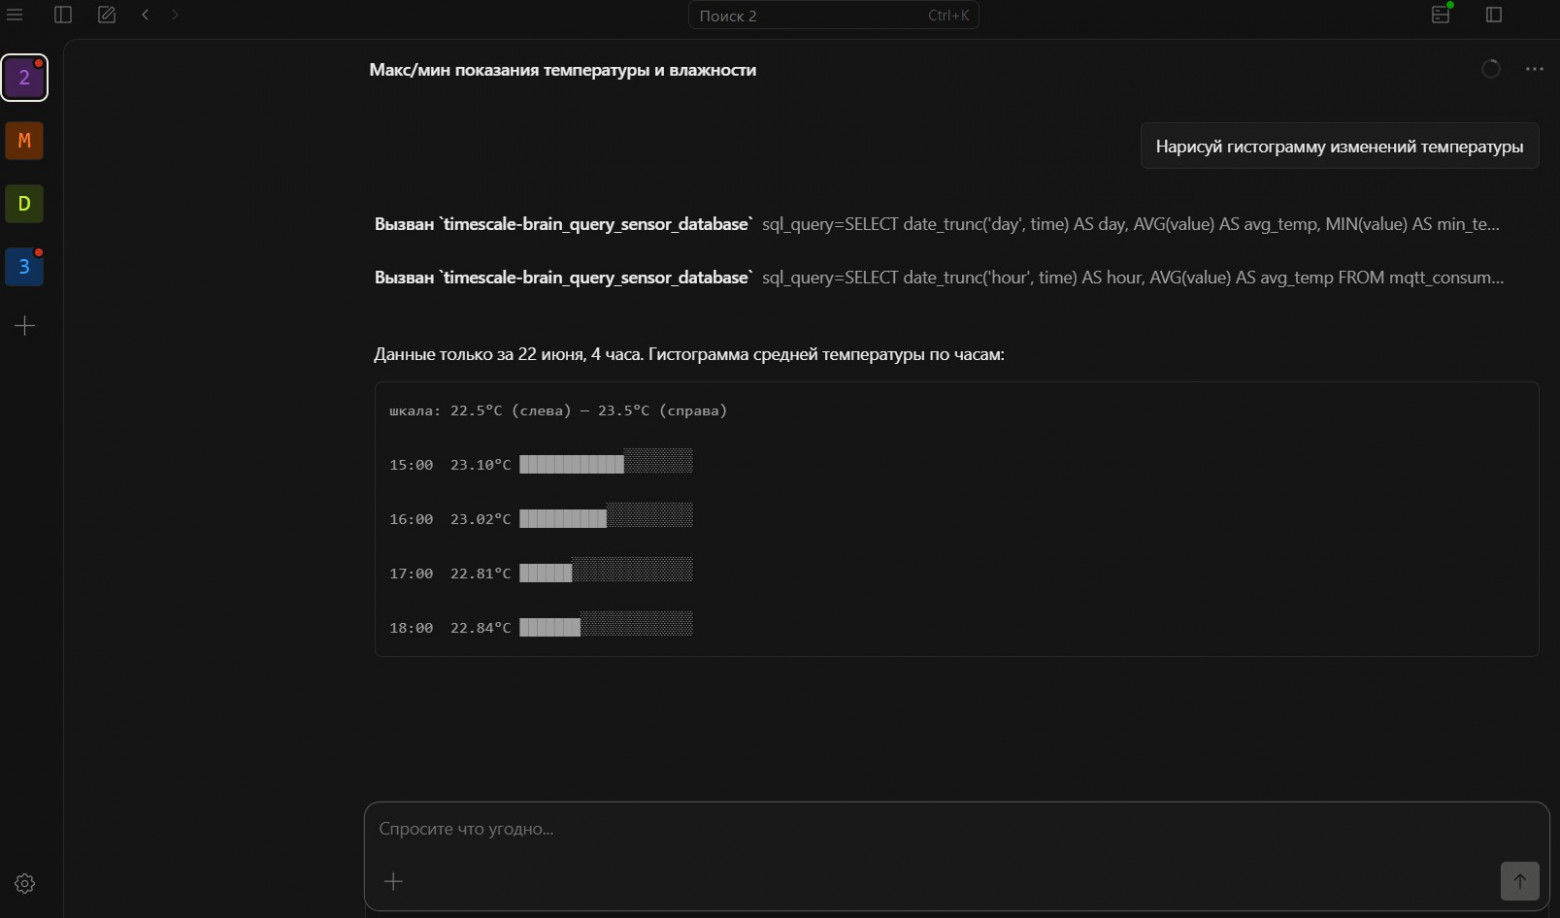Click the 18:00 22.84°C histogram row

click(541, 627)
